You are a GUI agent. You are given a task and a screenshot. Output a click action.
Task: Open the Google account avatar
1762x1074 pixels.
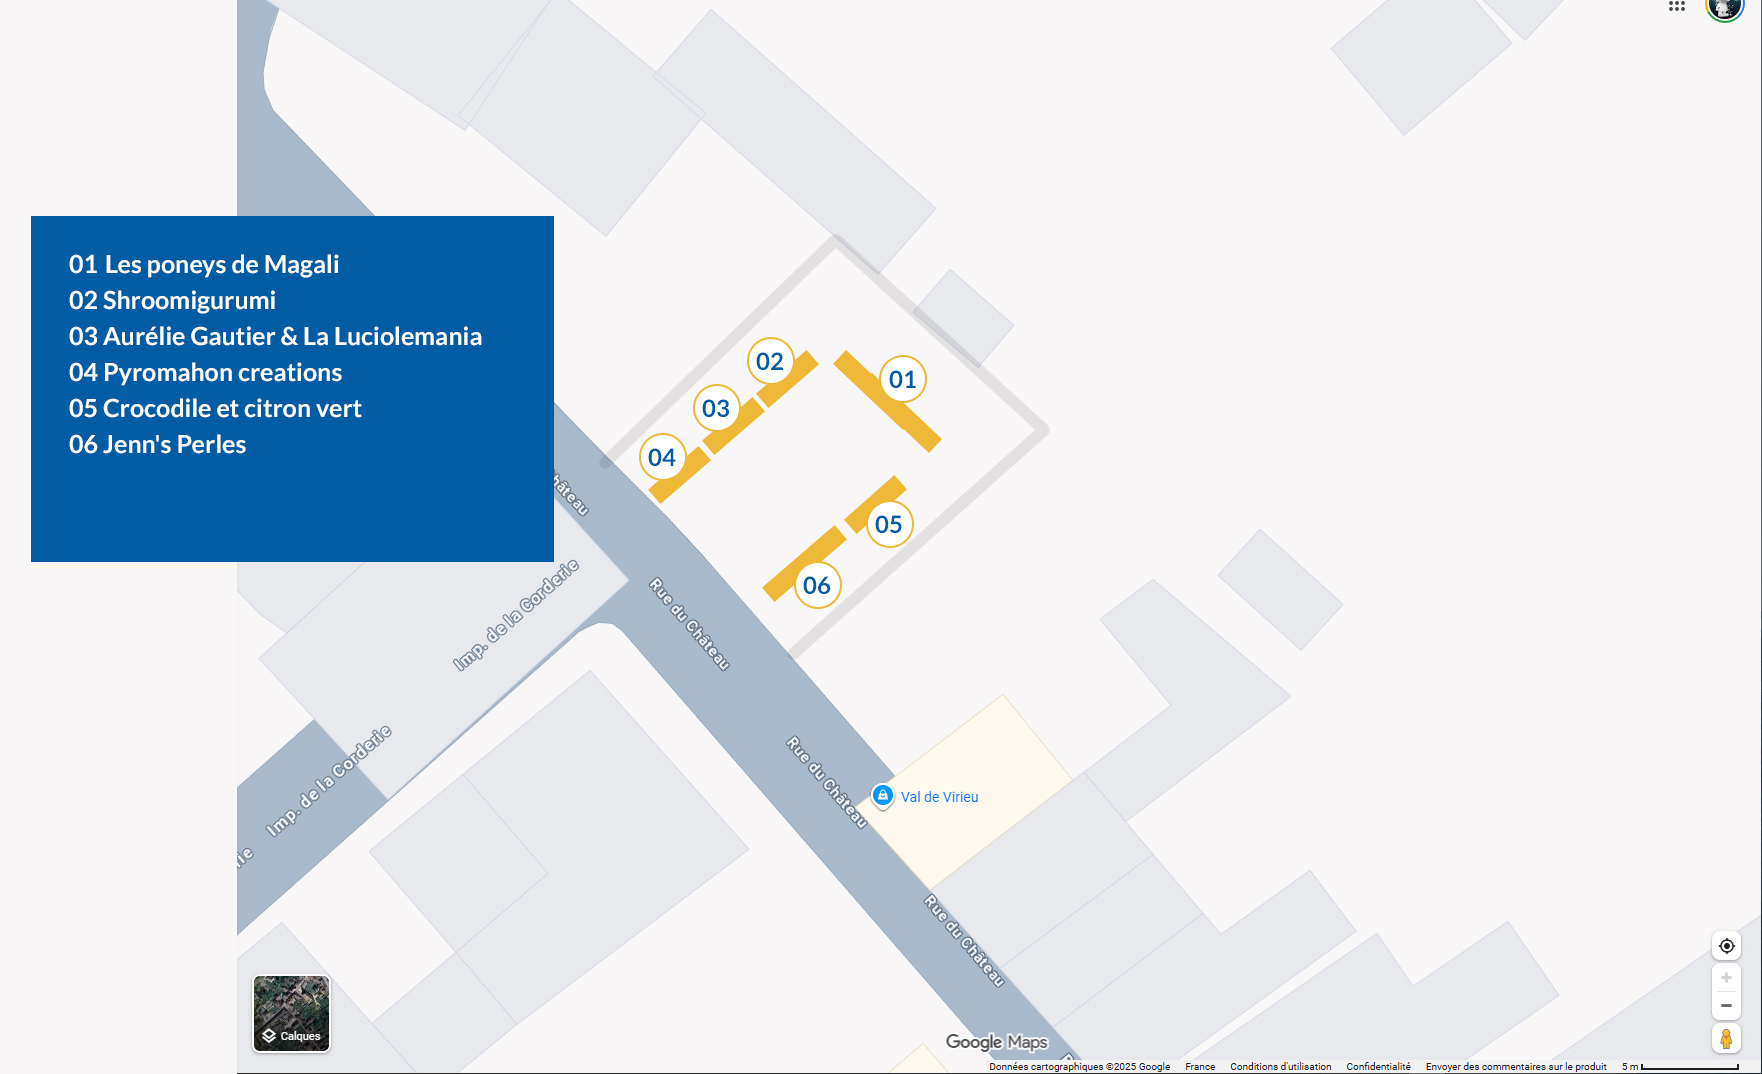[1724, 8]
